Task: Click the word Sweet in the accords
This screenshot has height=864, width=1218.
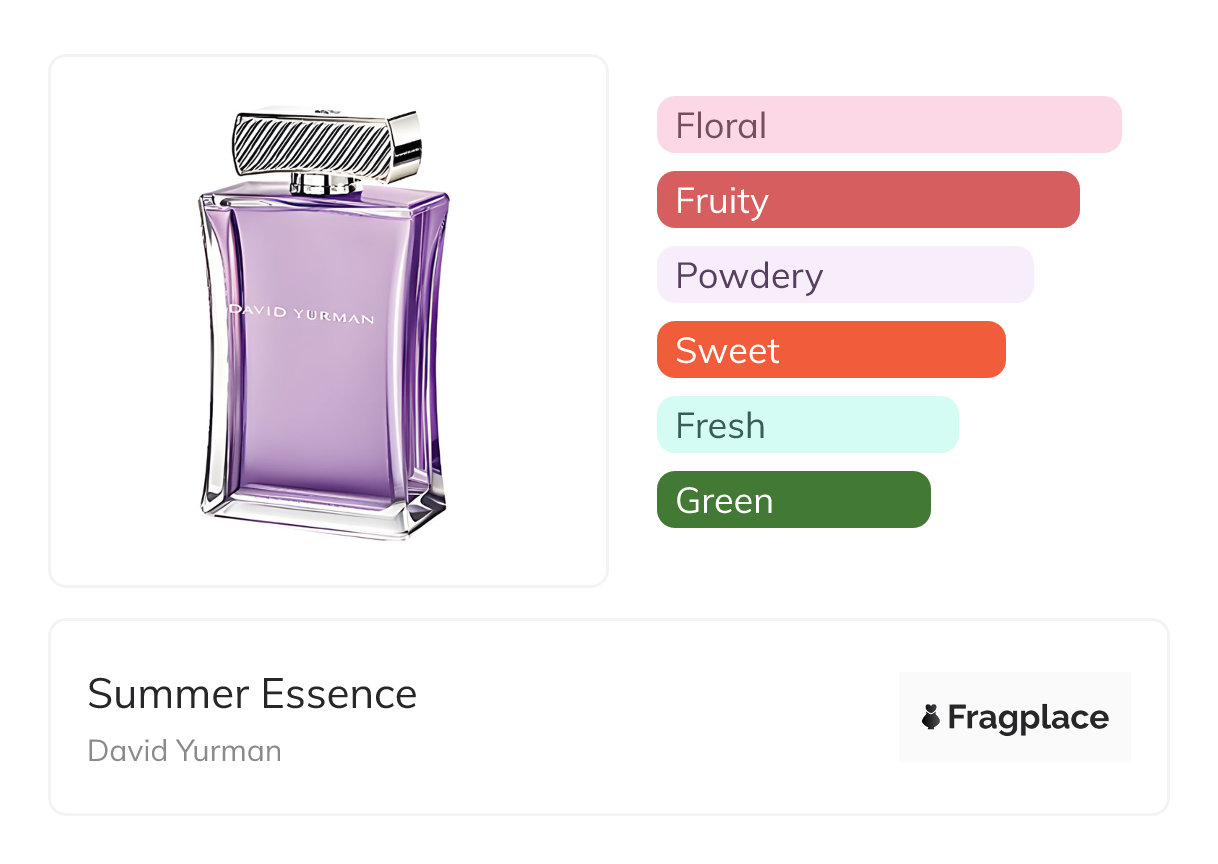Action: point(727,351)
